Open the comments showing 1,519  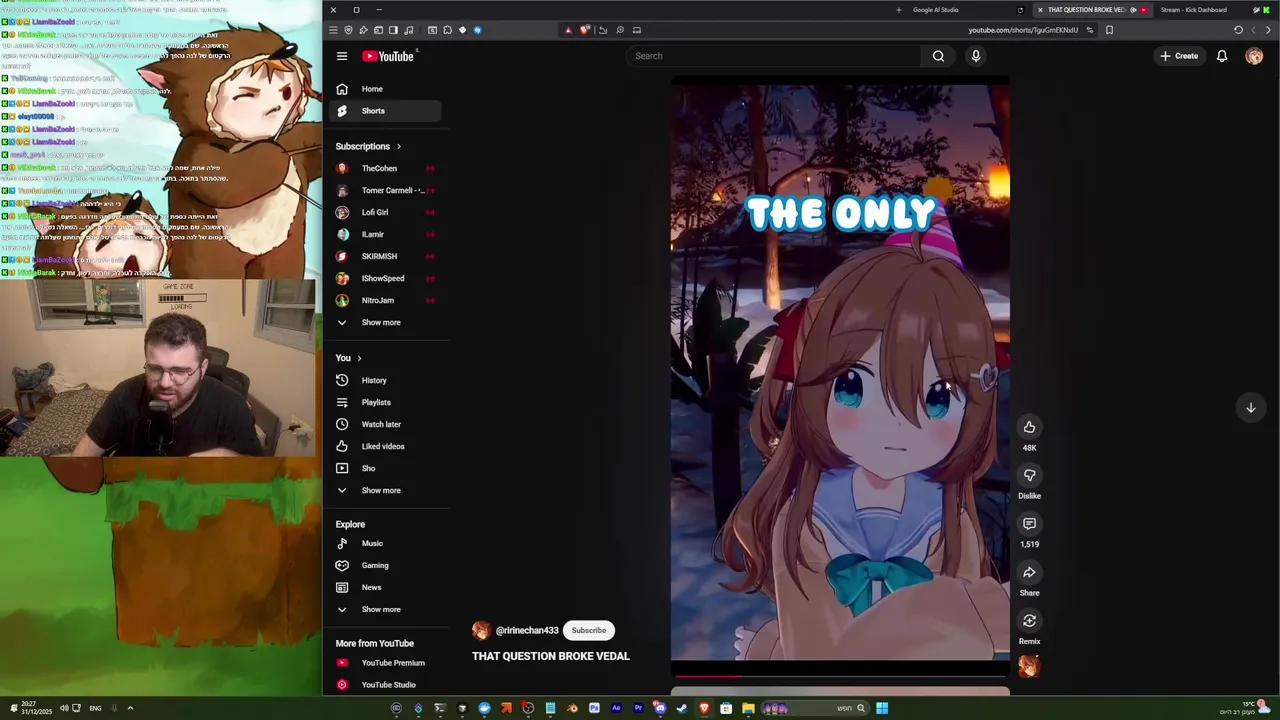[x=1029, y=524]
